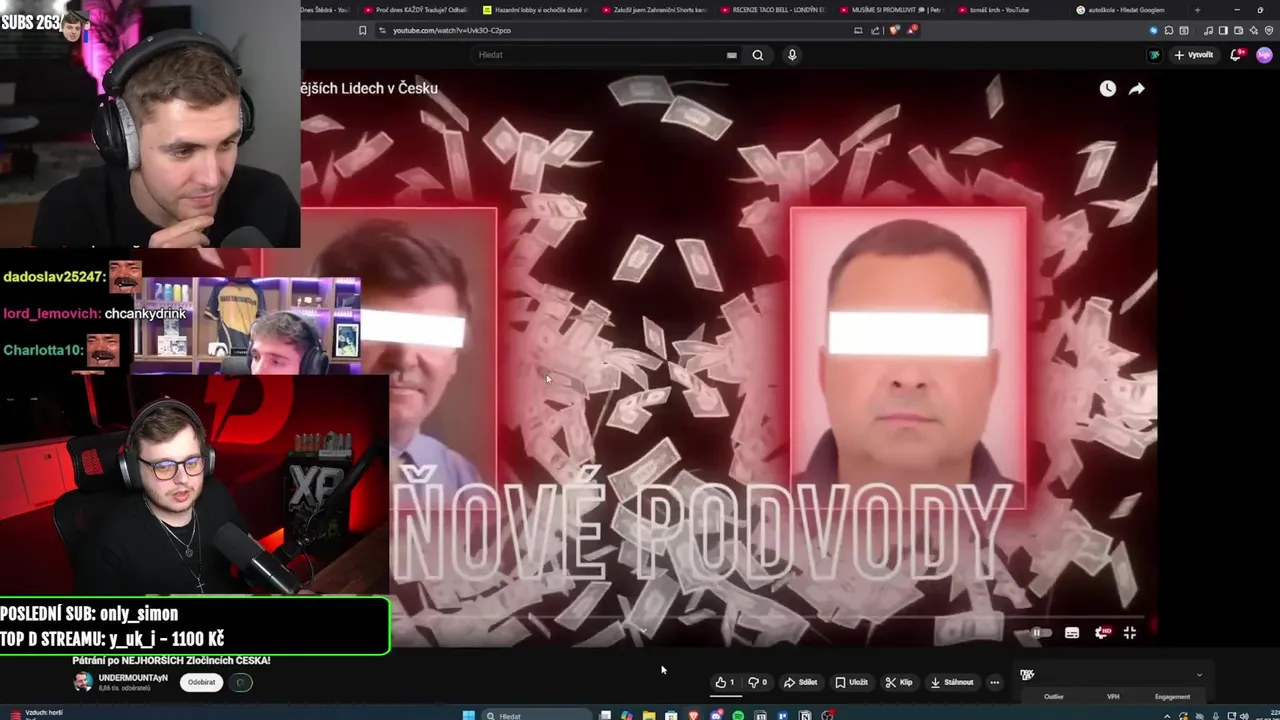This screenshot has height=720, width=1280.
Task: Expand the extension panel chevron
Action: [x=1199, y=675]
